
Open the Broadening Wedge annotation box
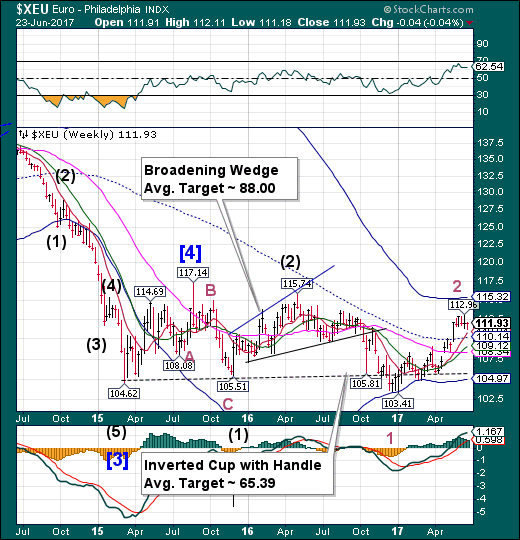click(219, 179)
